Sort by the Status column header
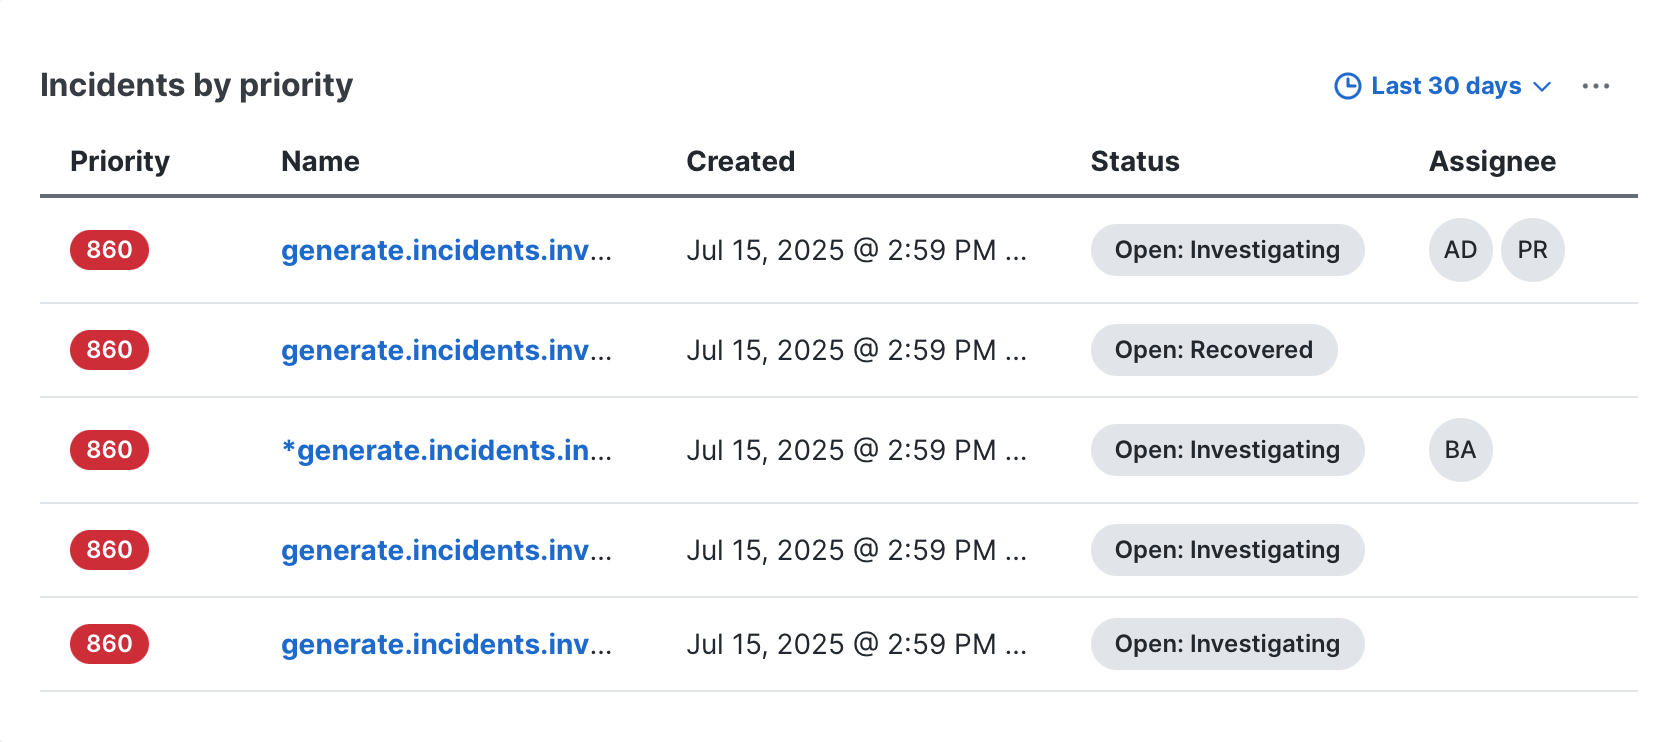 [1135, 161]
